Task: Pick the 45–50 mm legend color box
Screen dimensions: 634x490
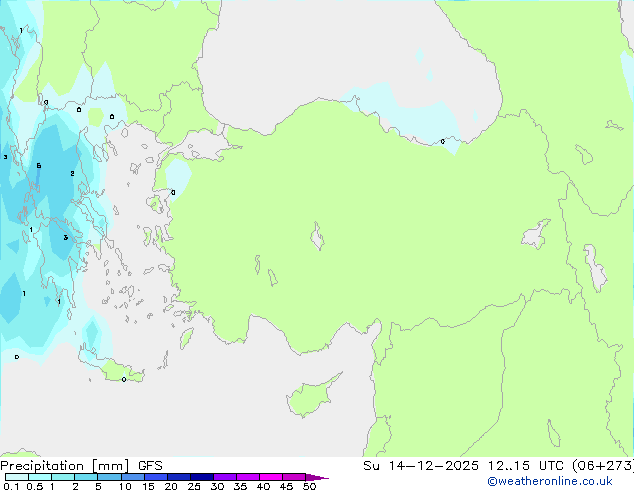Action: pyautogui.click(x=294, y=477)
